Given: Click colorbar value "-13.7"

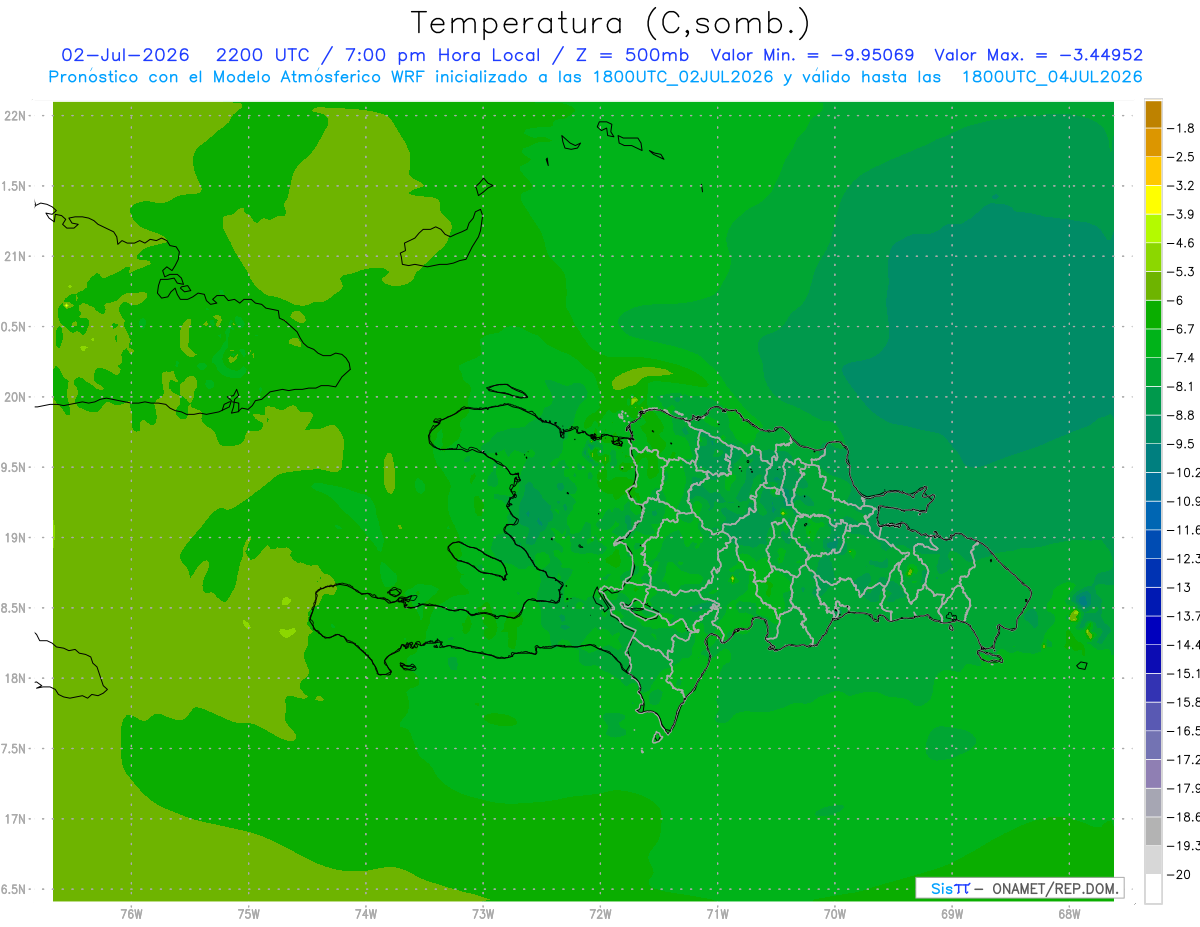Looking at the screenshot, I should (1182, 616).
